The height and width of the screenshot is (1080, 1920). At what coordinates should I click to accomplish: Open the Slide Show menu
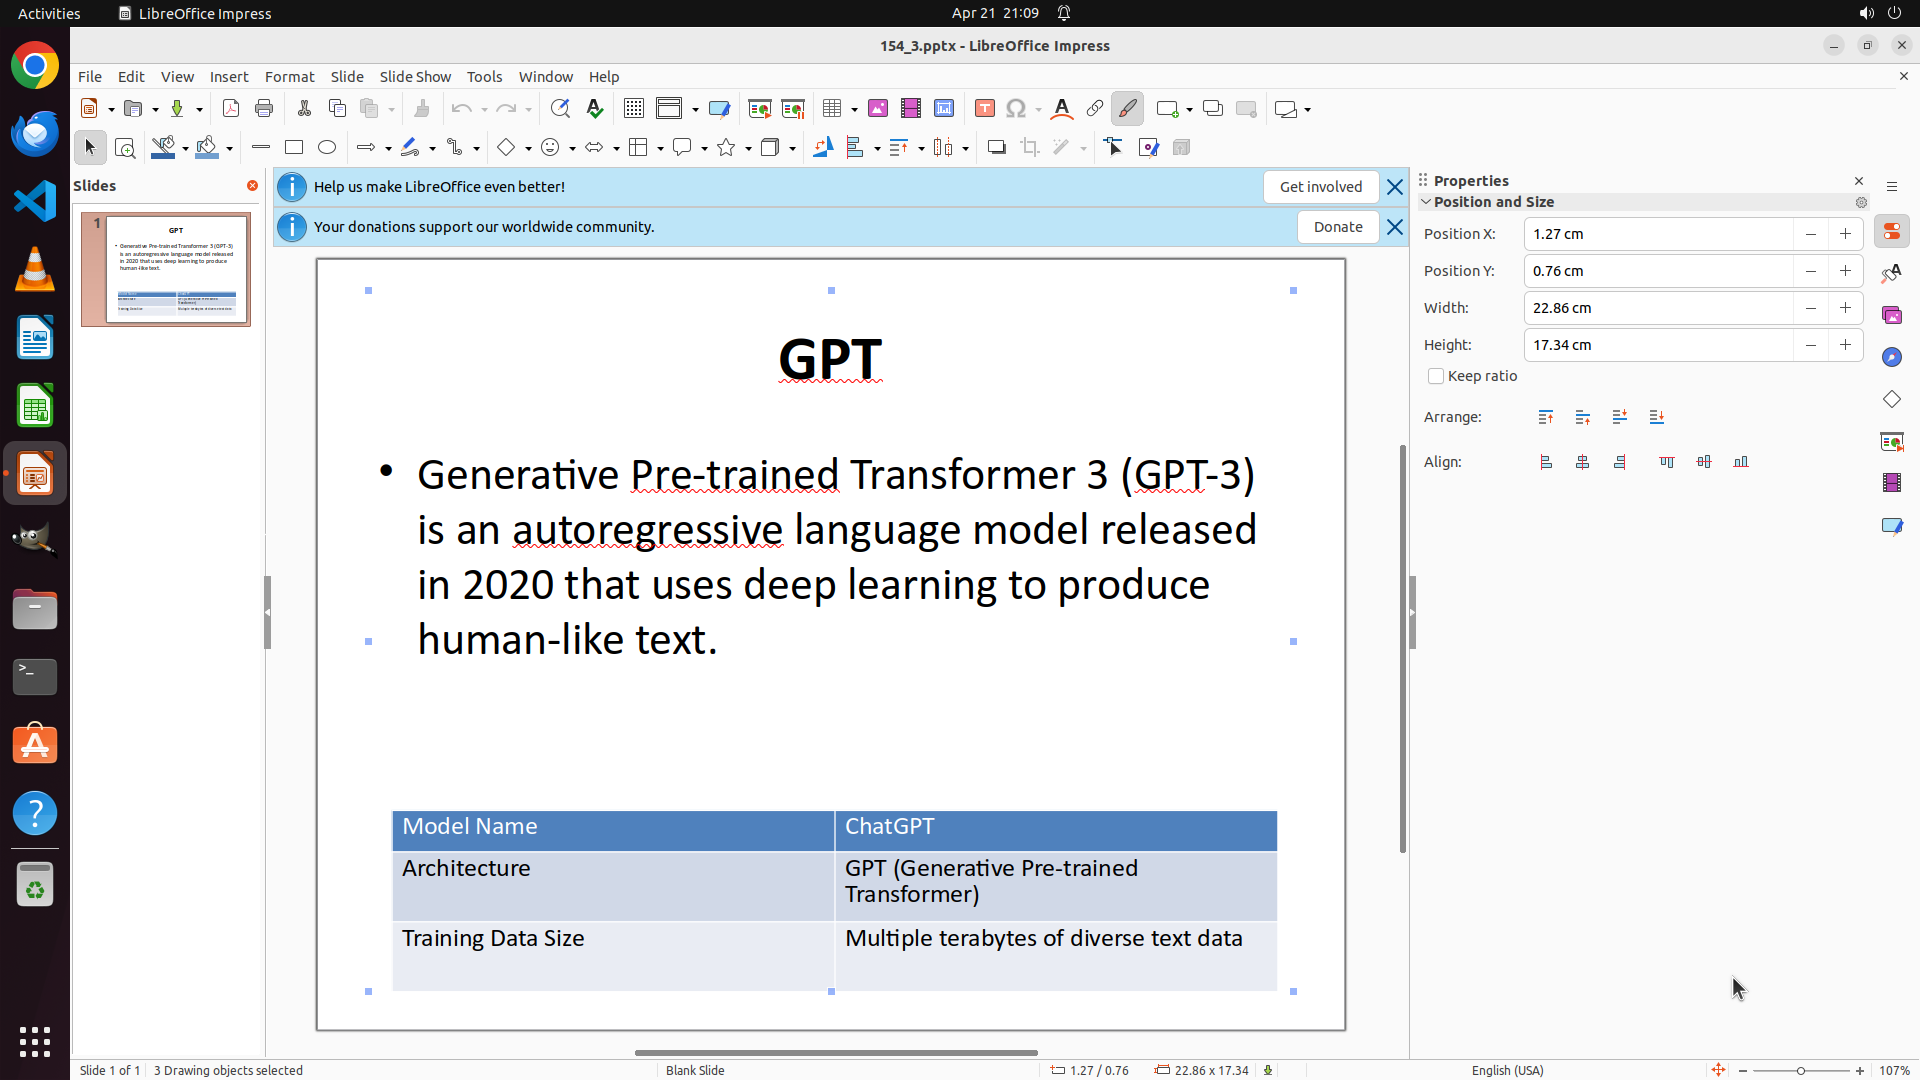point(415,77)
